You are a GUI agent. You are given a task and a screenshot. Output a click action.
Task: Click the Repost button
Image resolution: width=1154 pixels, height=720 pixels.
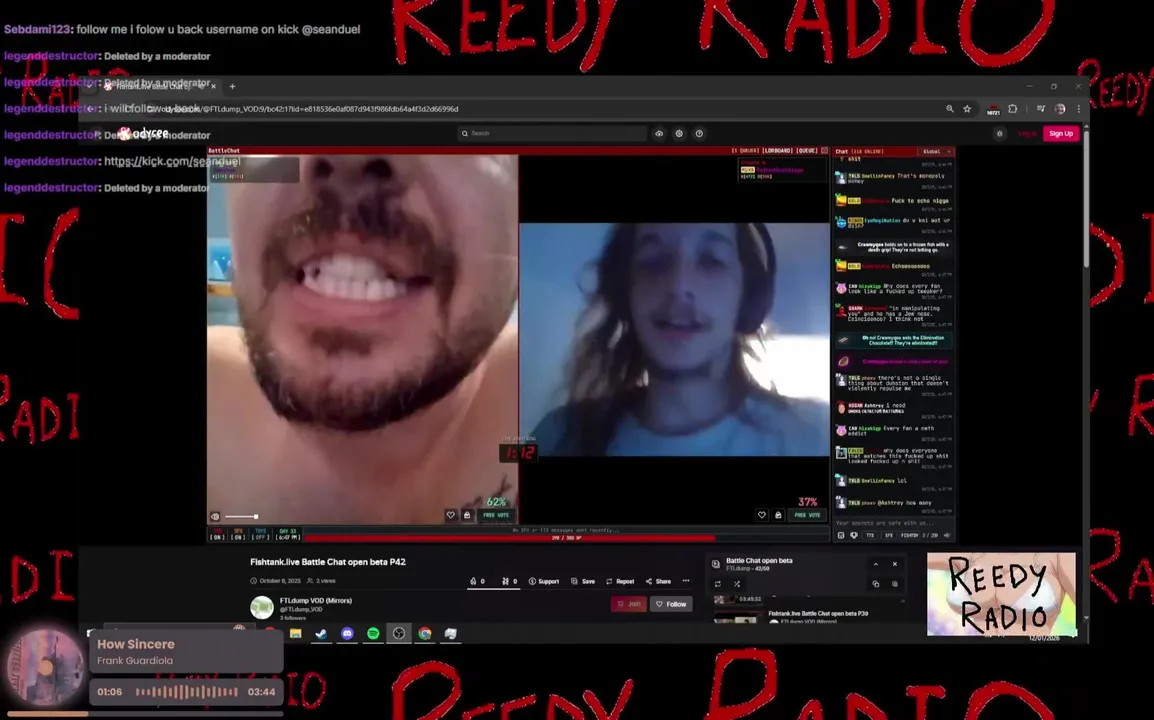point(620,581)
